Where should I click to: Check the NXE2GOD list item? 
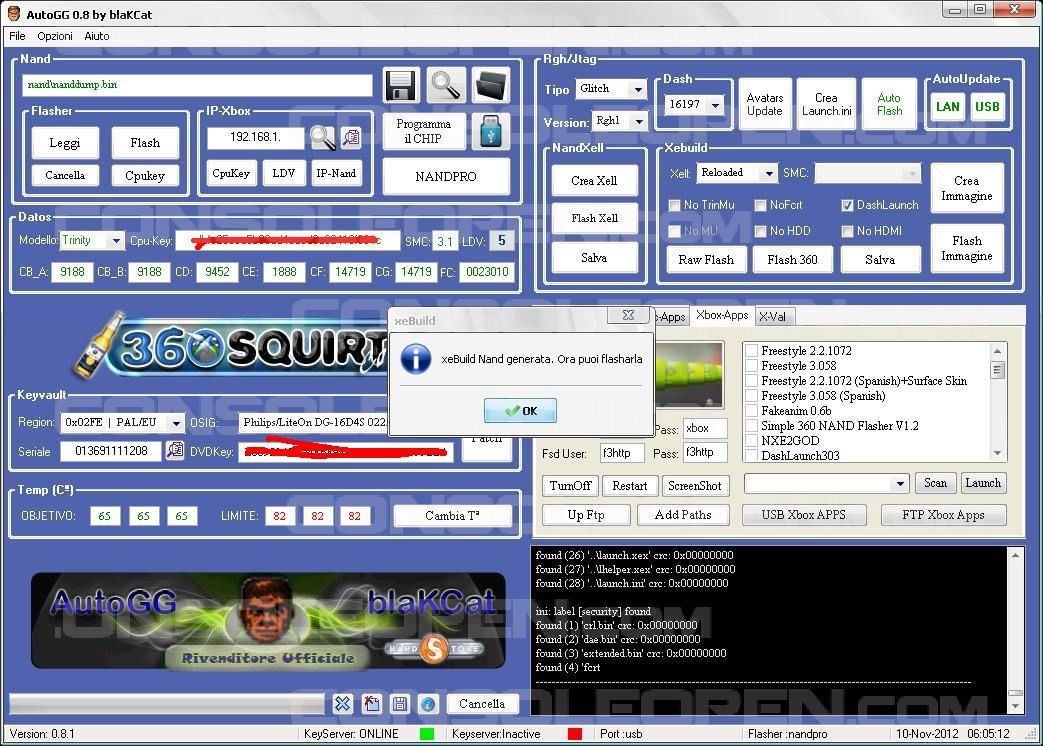point(752,440)
